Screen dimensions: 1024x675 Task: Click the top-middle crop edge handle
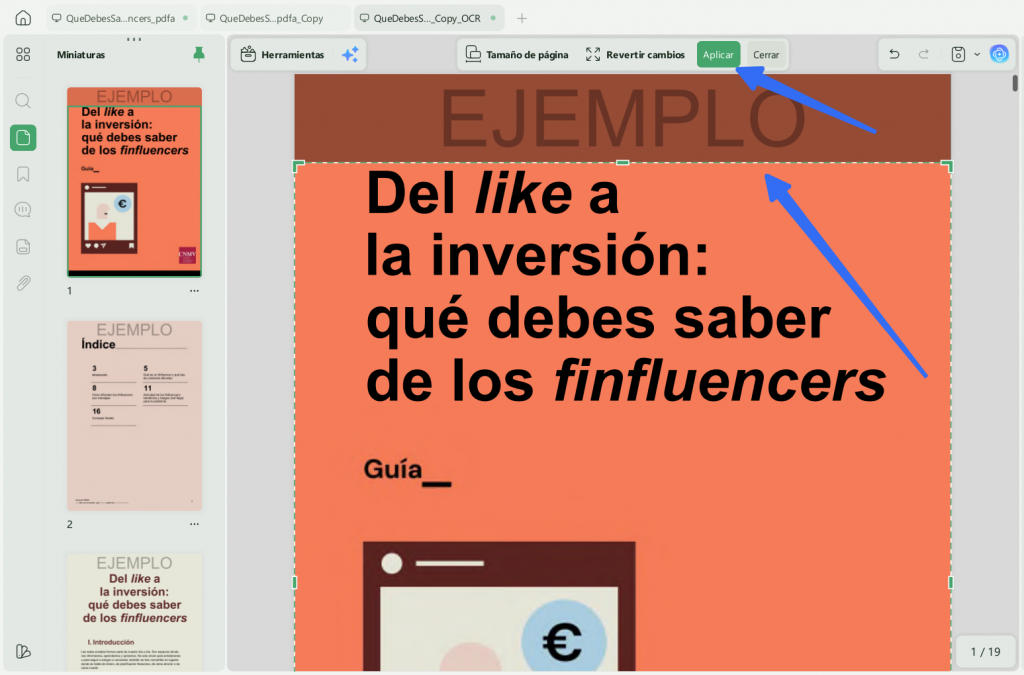click(x=622, y=163)
